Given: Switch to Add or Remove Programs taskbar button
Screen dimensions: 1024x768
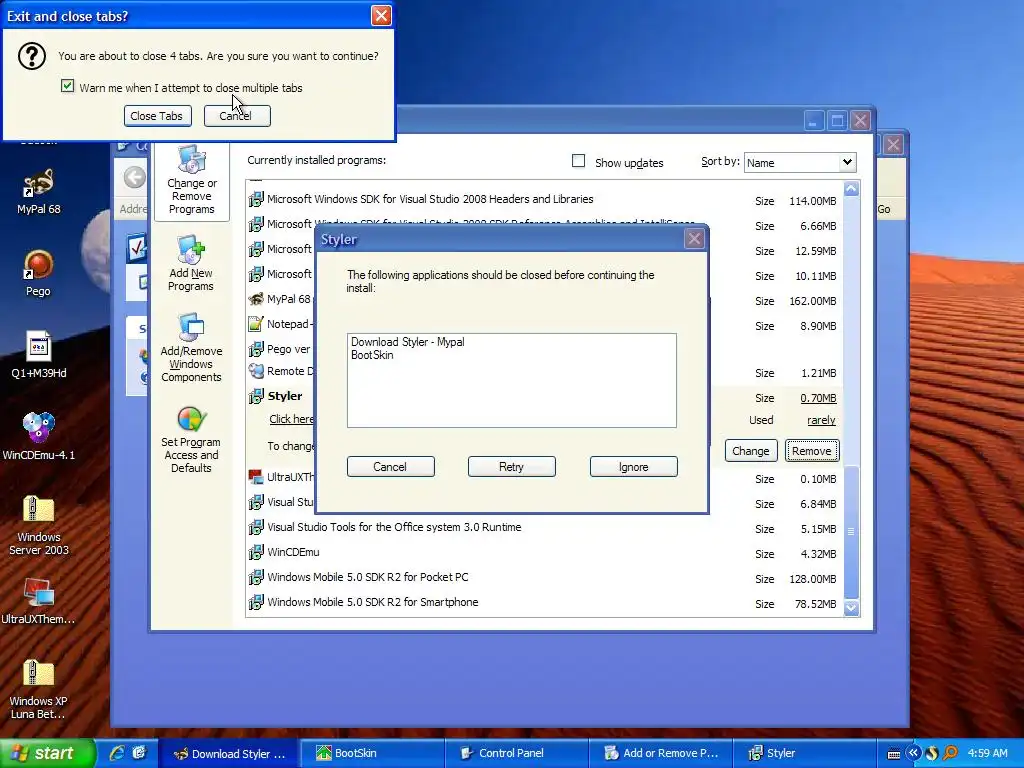Looking at the screenshot, I should [660, 753].
